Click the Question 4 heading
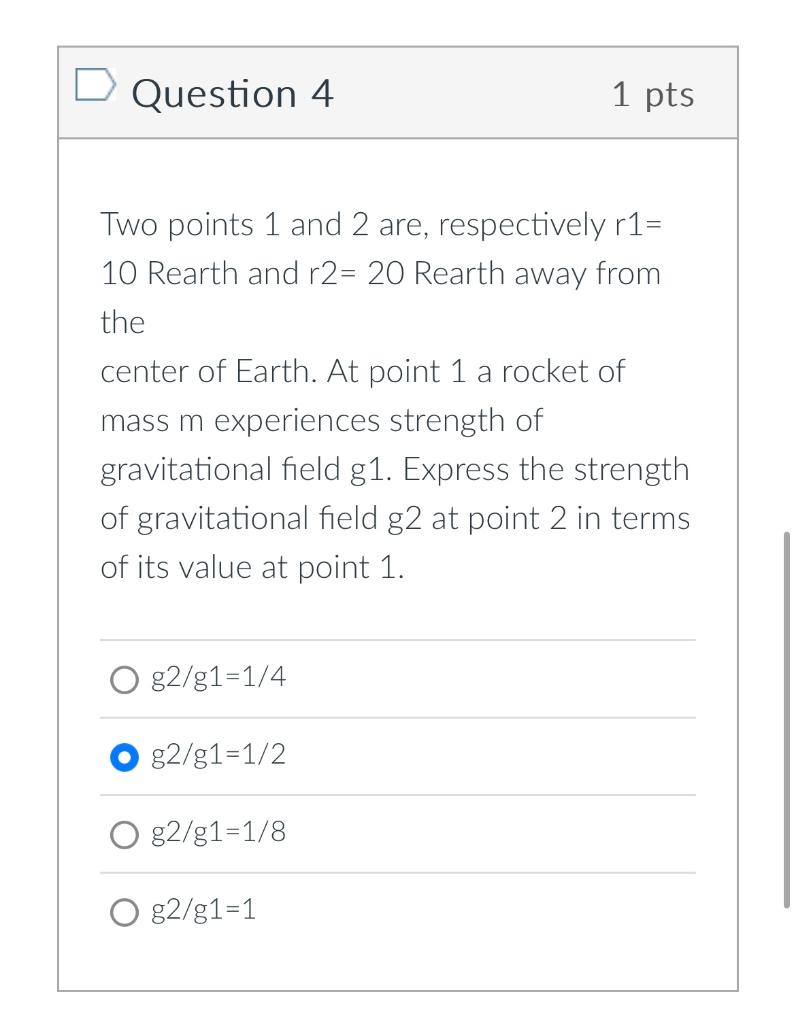Image resolution: width=796 pixels, height=1024 pixels. click(x=232, y=93)
